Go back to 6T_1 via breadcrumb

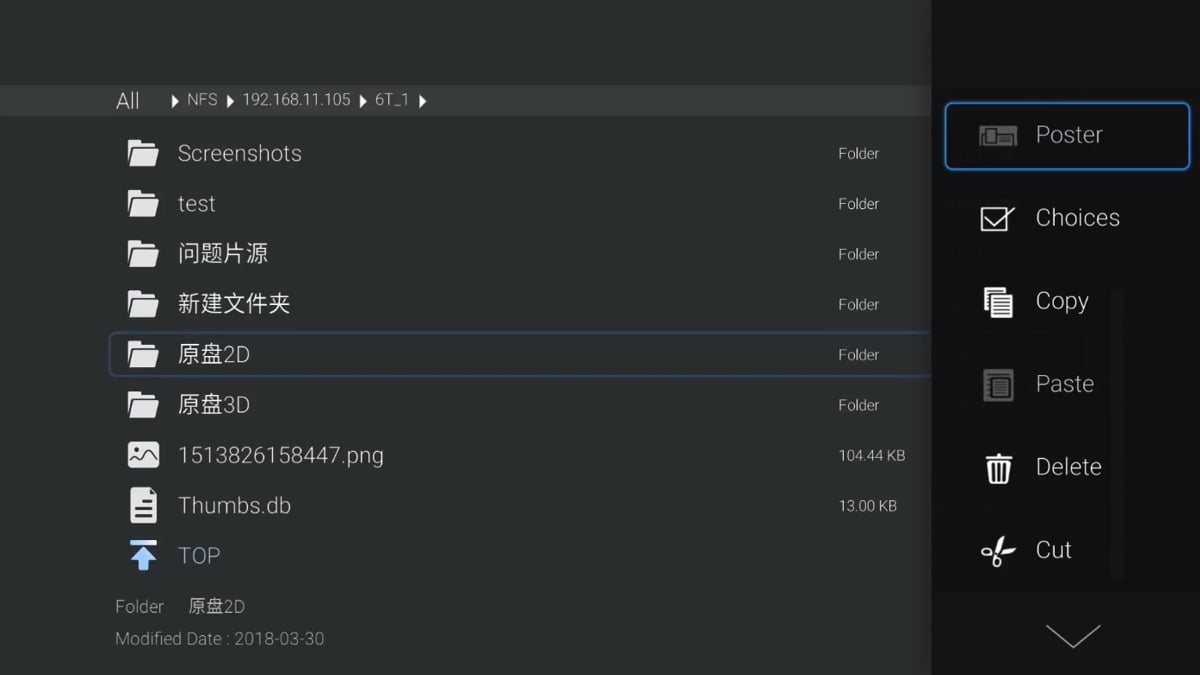pos(391,100)
